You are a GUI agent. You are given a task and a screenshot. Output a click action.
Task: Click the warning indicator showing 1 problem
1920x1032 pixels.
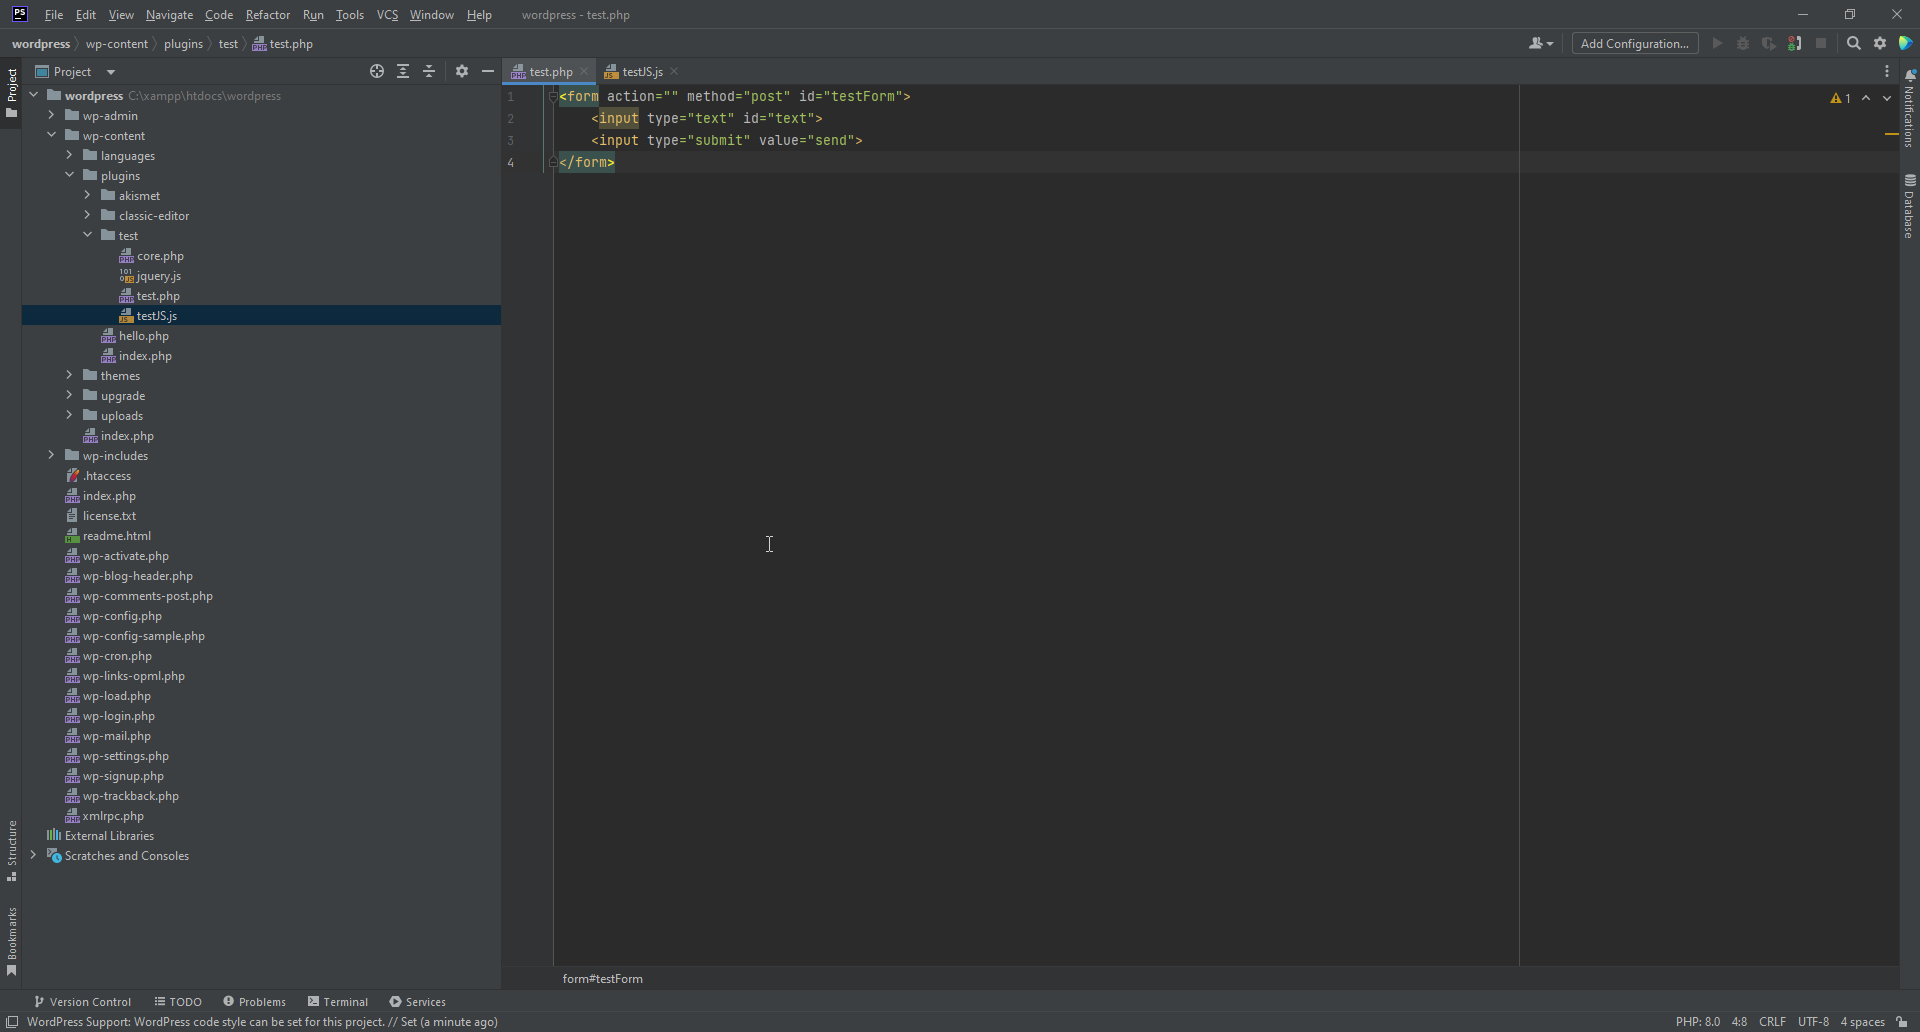point(1840,98)
